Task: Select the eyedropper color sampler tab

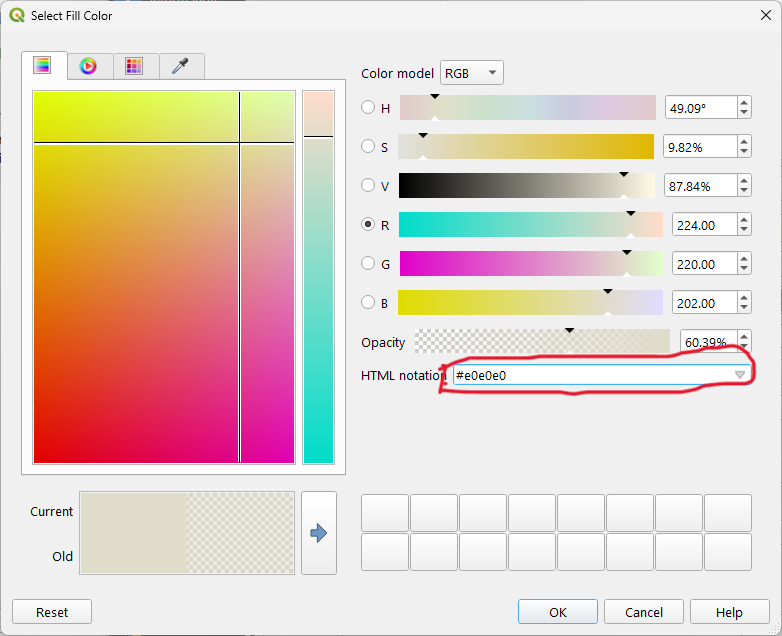Action: click(x=180, y=66)
